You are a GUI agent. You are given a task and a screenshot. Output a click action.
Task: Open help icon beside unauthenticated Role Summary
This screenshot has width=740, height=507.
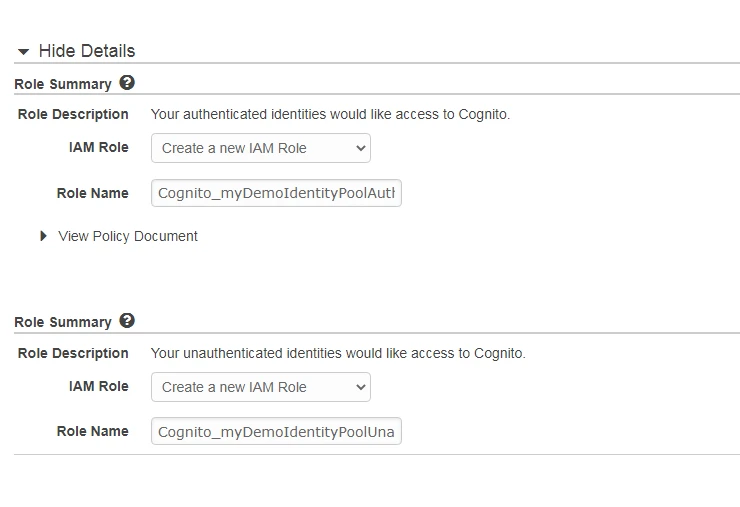point(127,321)
